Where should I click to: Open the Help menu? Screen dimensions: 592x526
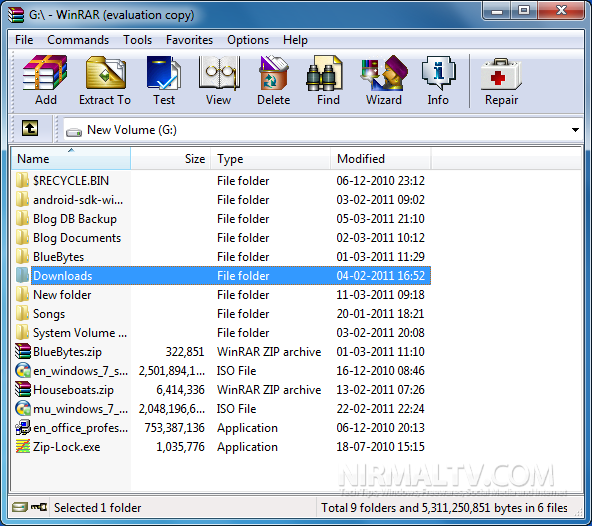pyautogui.click(x=295, y=40)
